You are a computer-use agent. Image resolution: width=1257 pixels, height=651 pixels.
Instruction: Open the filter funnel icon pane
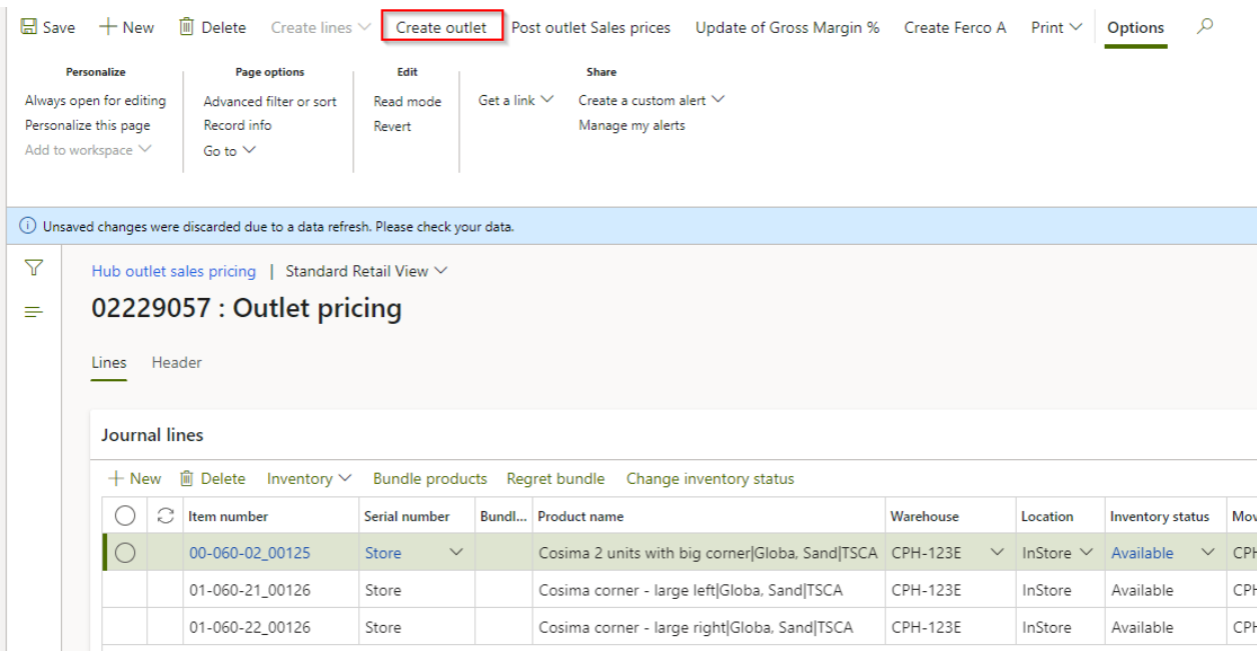tap(34, 268)
